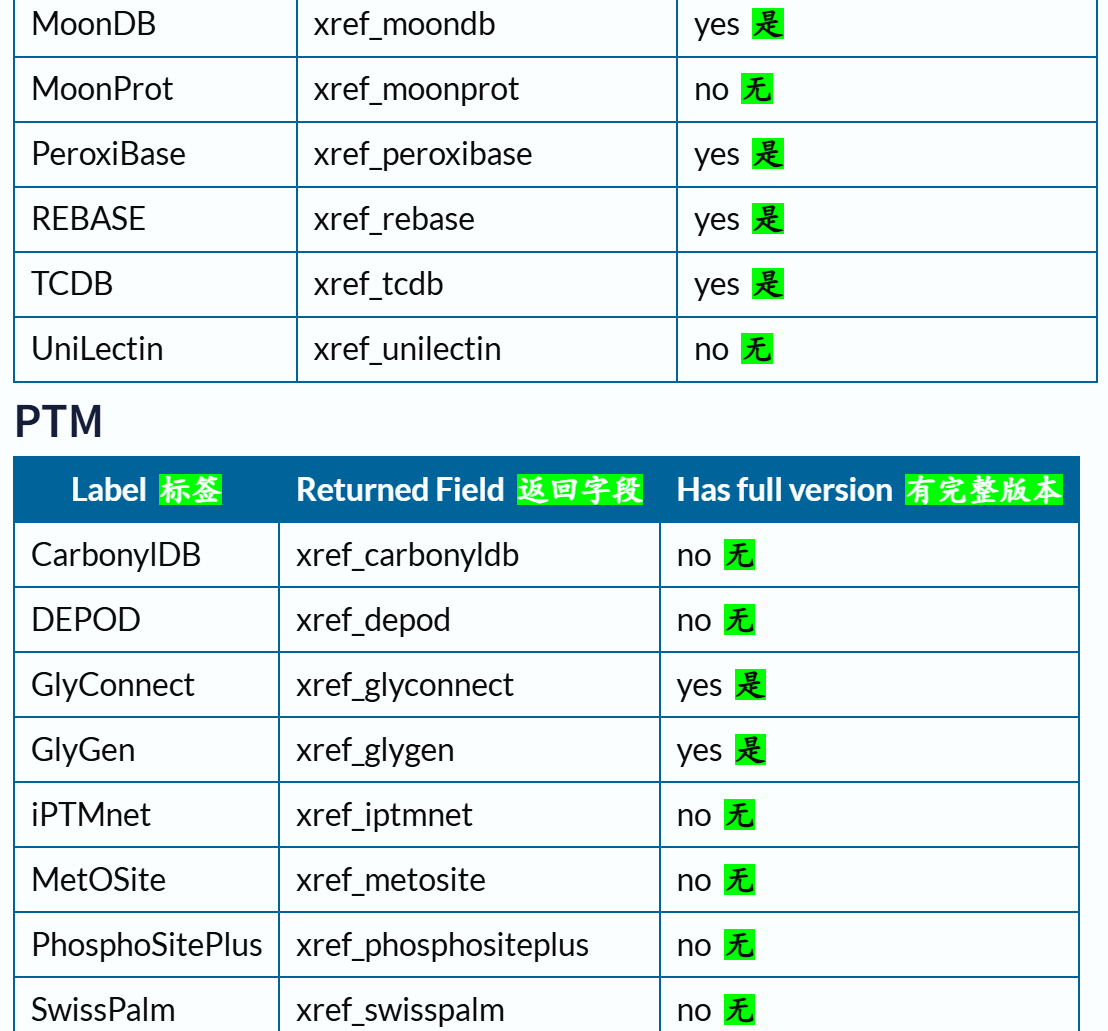Select the xref_depod field text
1108x1031 pixels.
pos(373,620)
